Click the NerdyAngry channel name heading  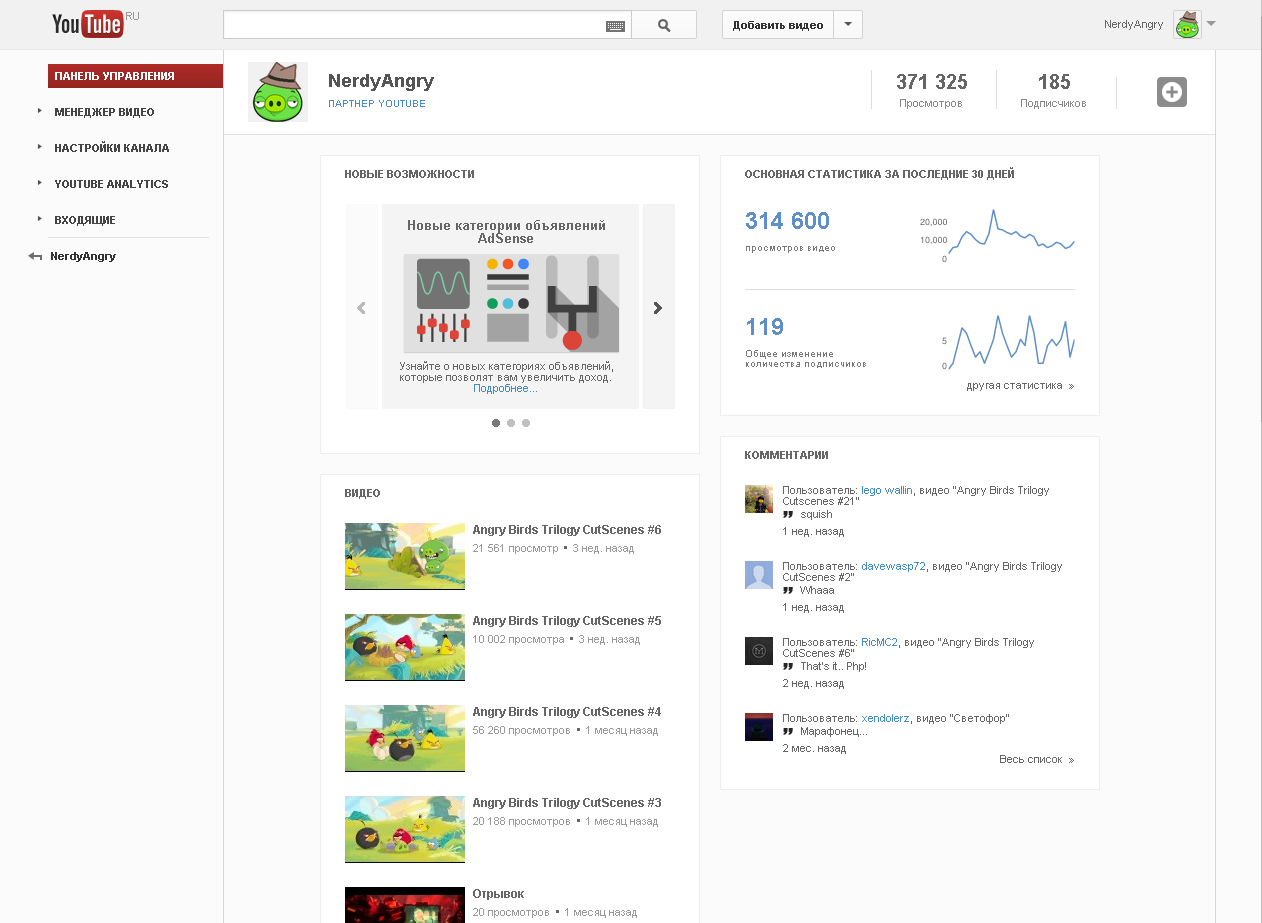click(381, 81)
